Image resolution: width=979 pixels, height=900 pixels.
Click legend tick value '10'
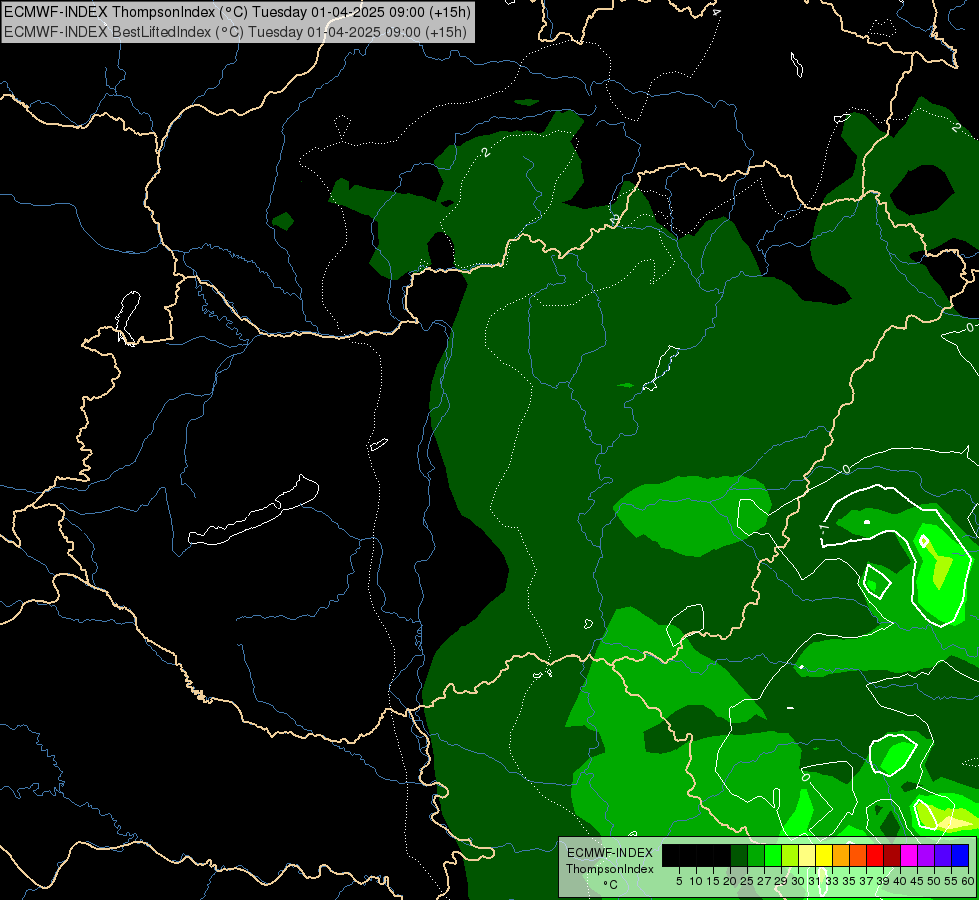point(696,881)
